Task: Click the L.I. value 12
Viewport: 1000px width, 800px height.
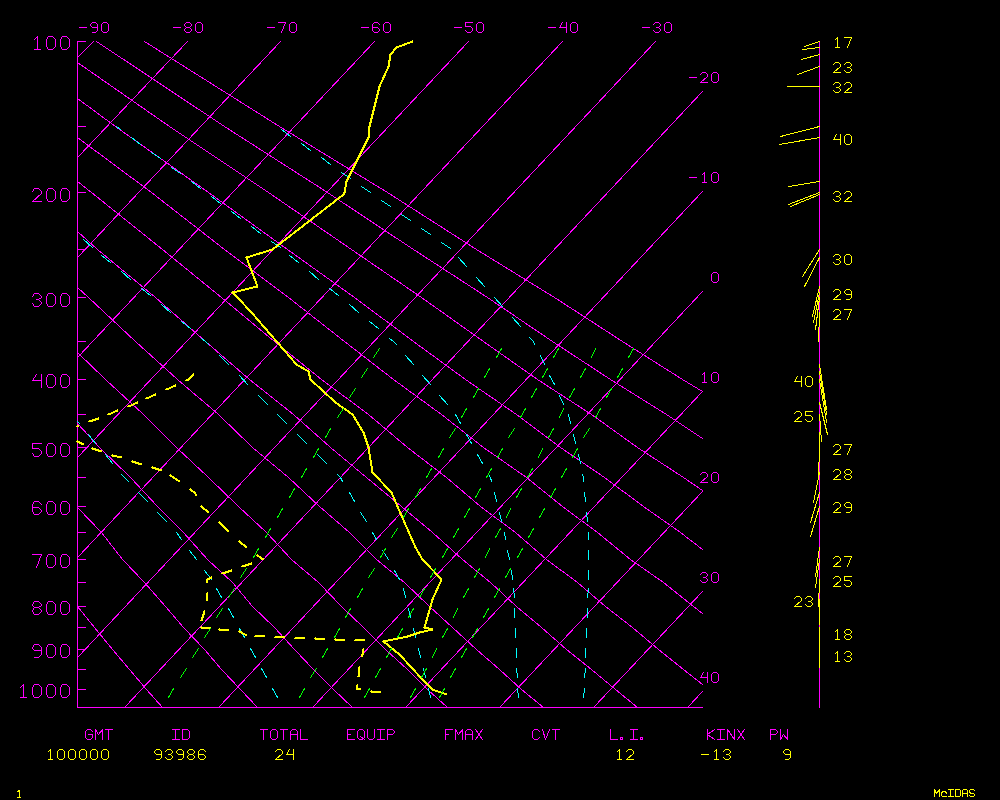Action: tap(625, 754)
